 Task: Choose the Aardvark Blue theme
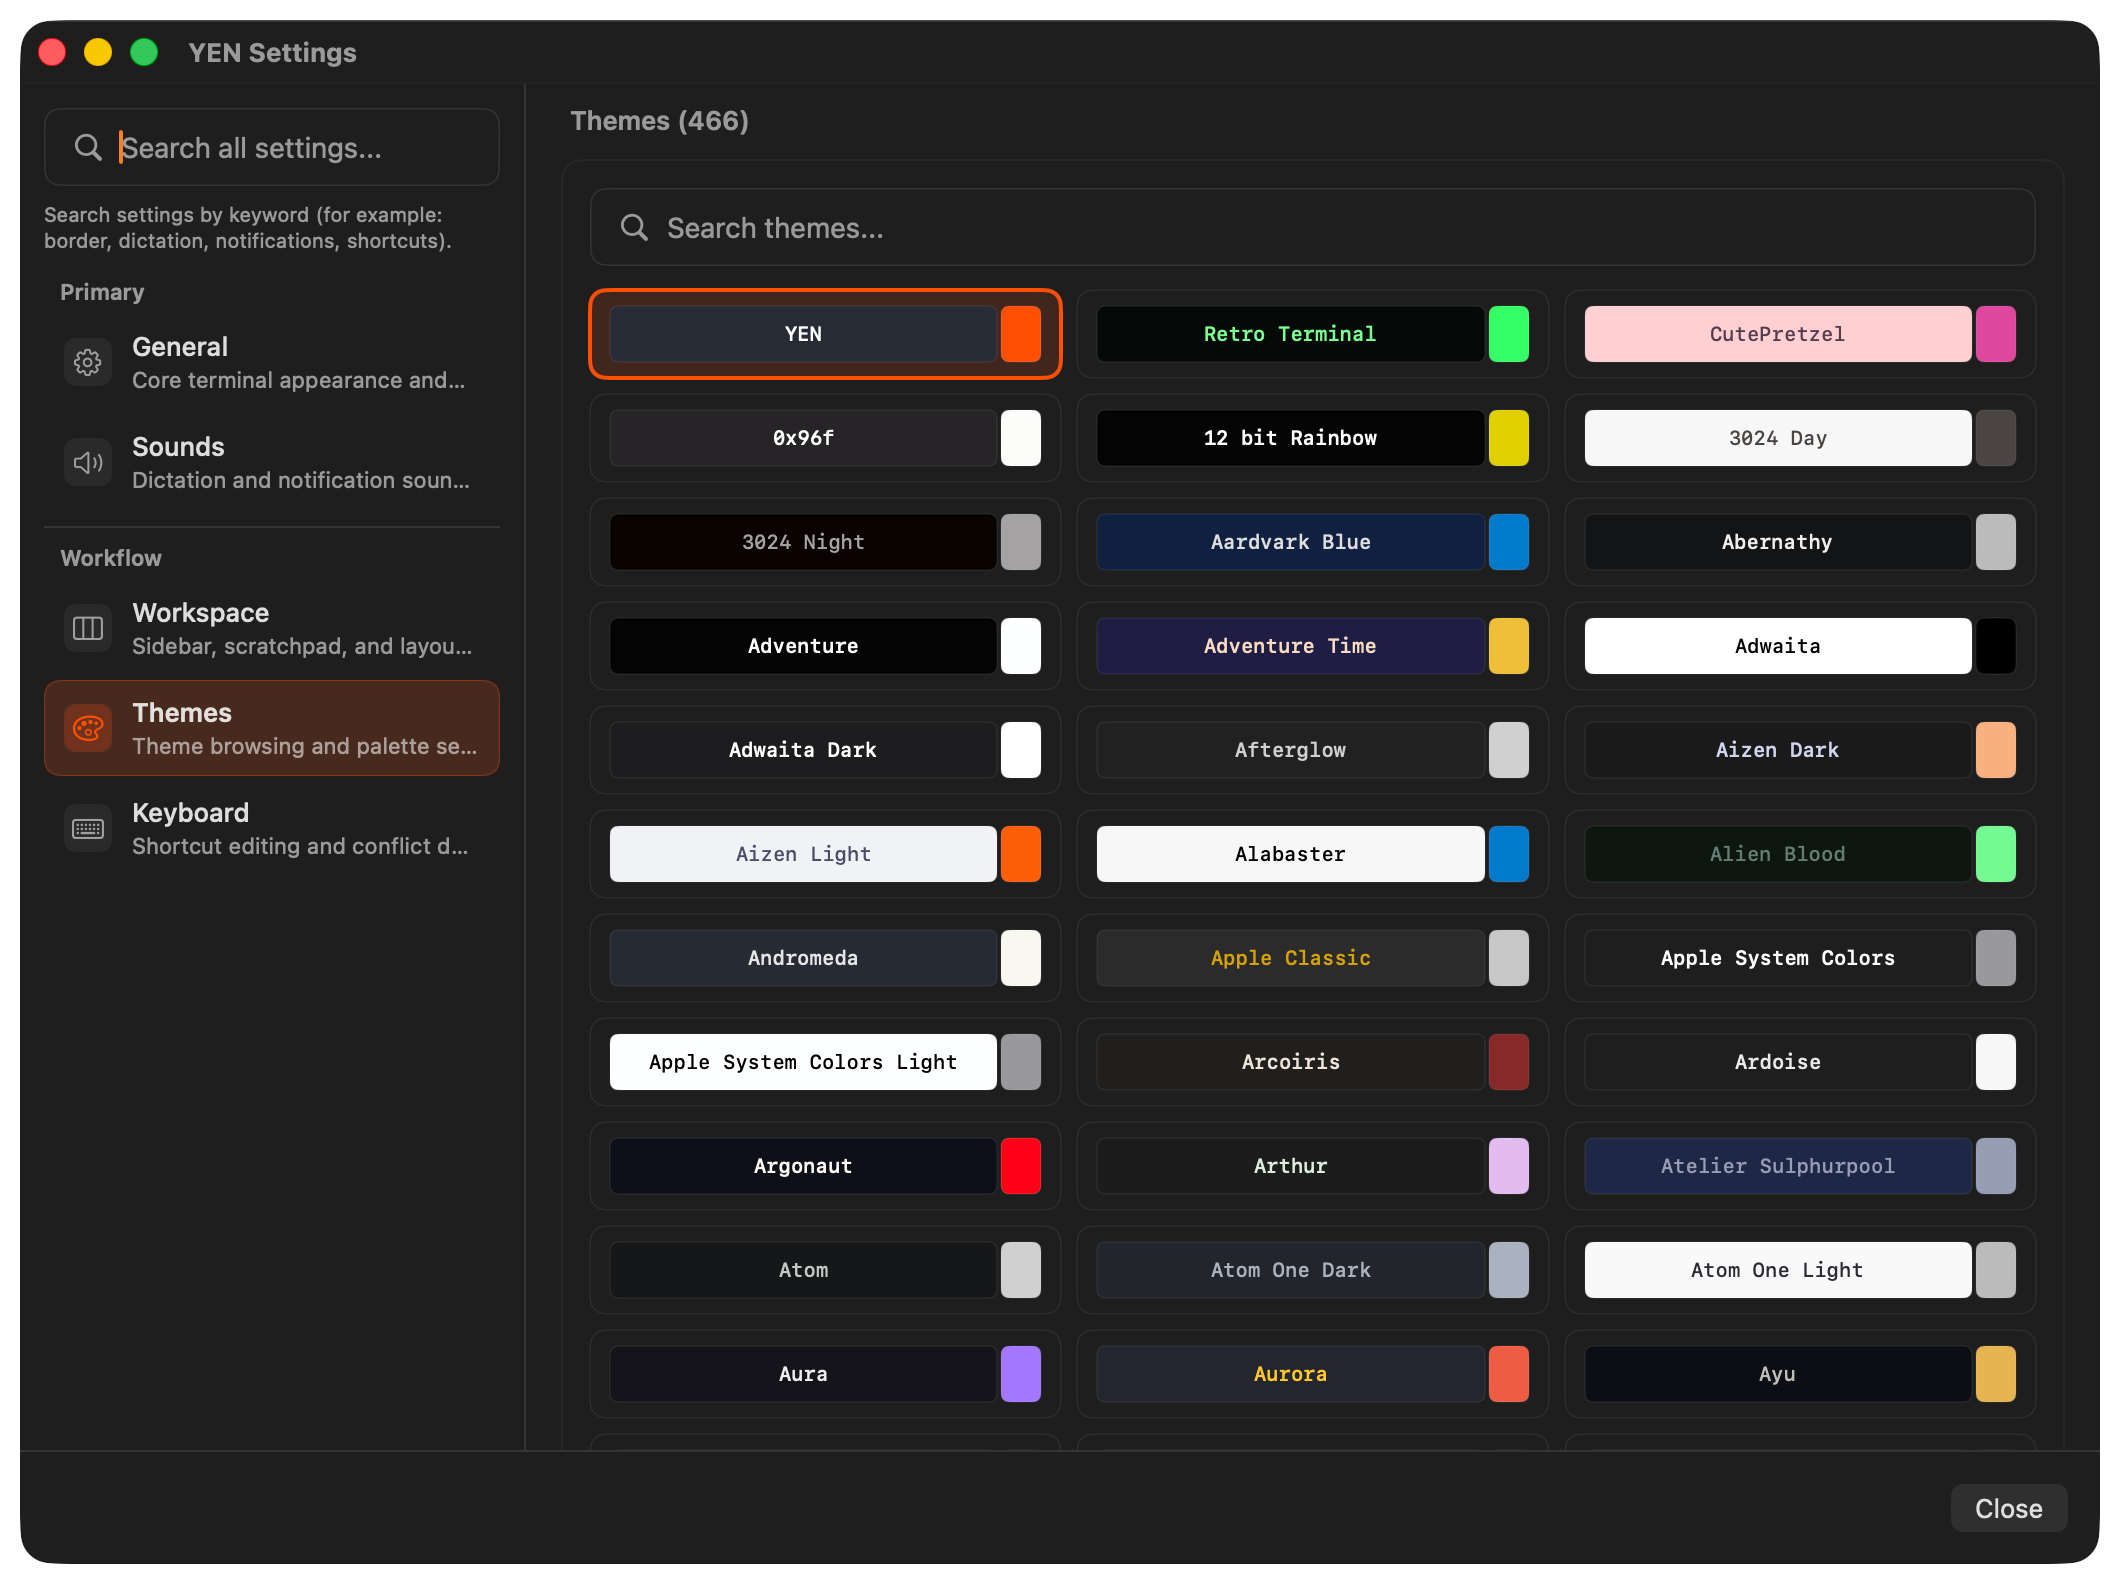(1289, 542)
